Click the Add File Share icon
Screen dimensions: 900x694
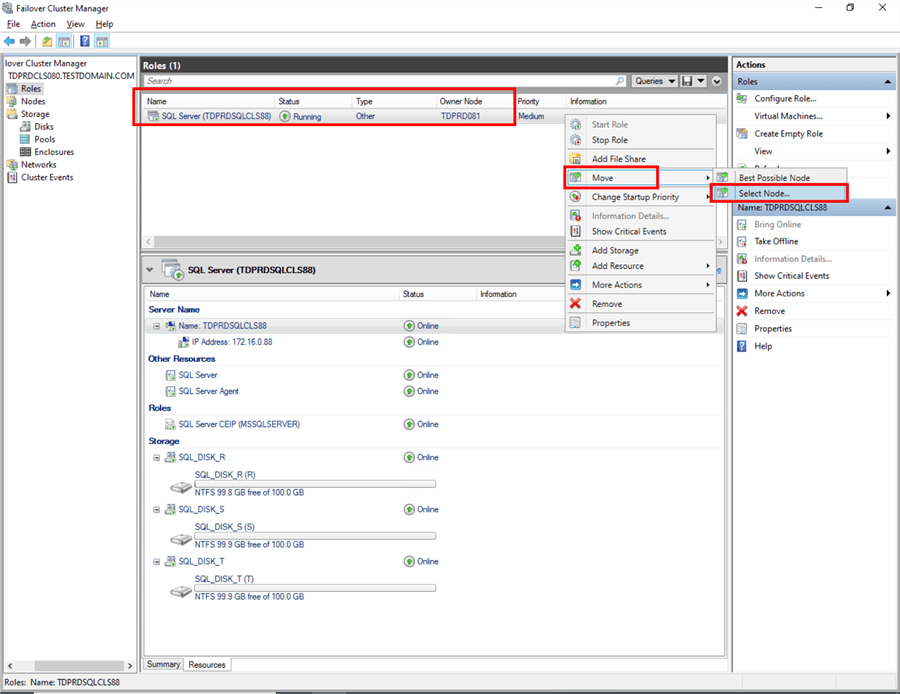575,159
